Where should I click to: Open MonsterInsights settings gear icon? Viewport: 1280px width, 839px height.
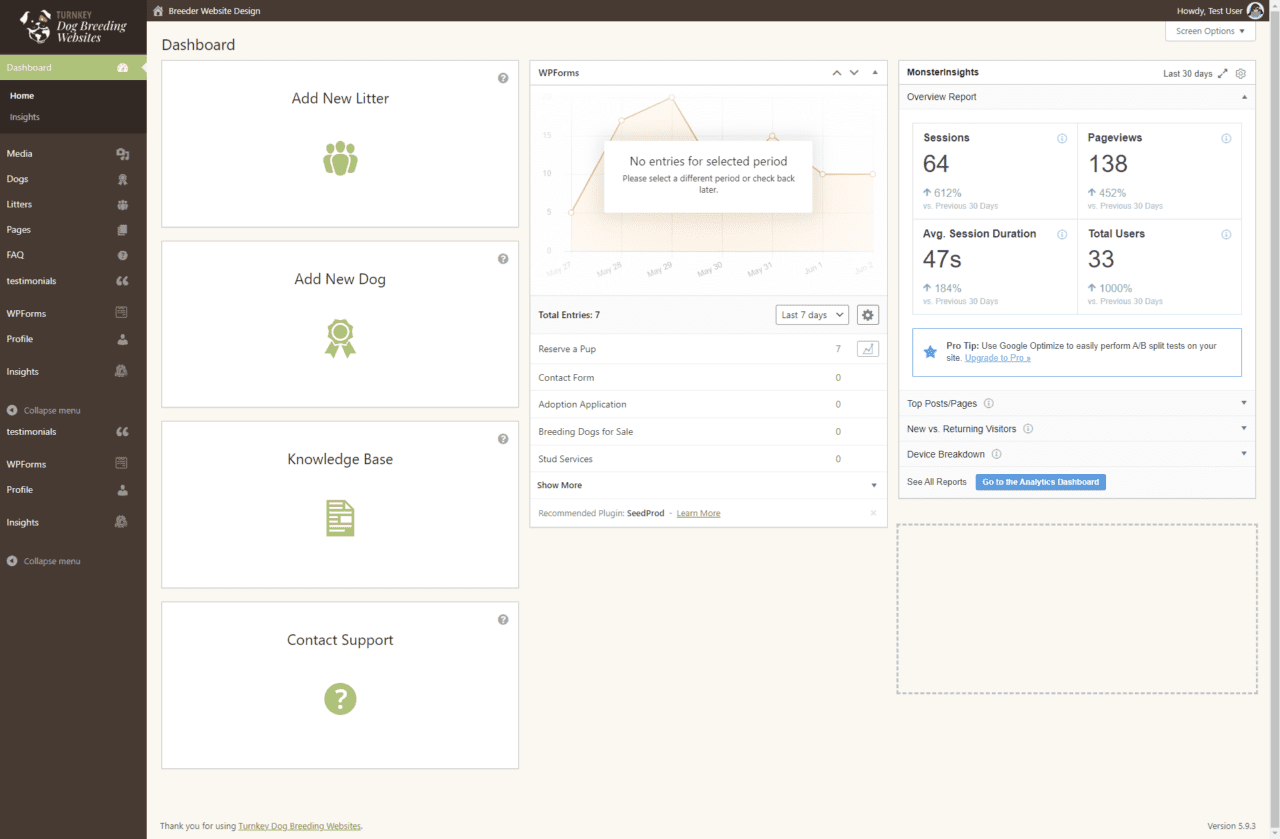pyautogui.click(x=1241, y=74)
